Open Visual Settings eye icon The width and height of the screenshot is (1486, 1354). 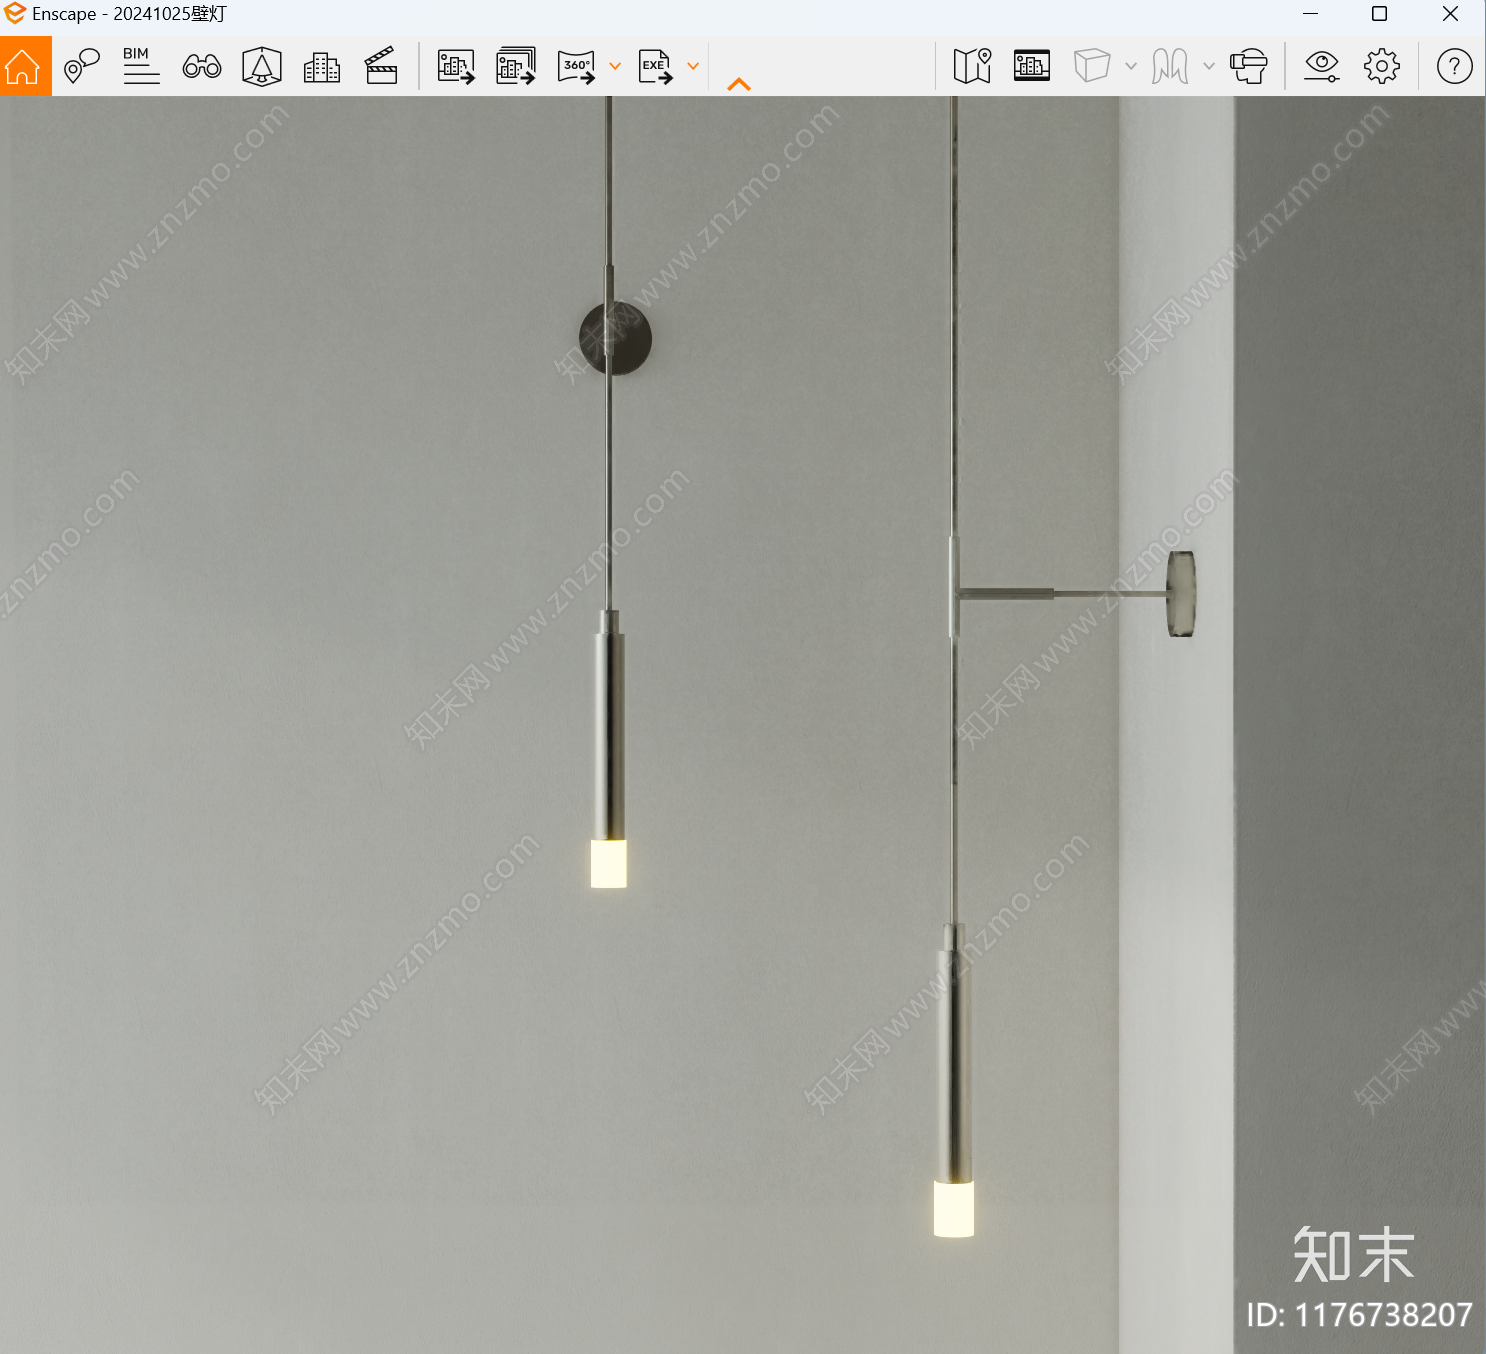tap(1322, 66)
